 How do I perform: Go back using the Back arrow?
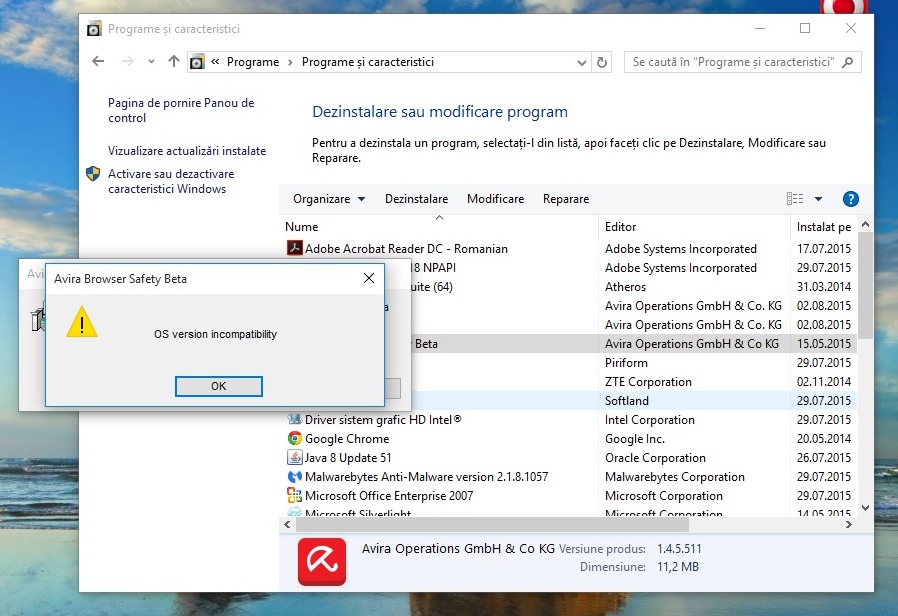point(98,61)
